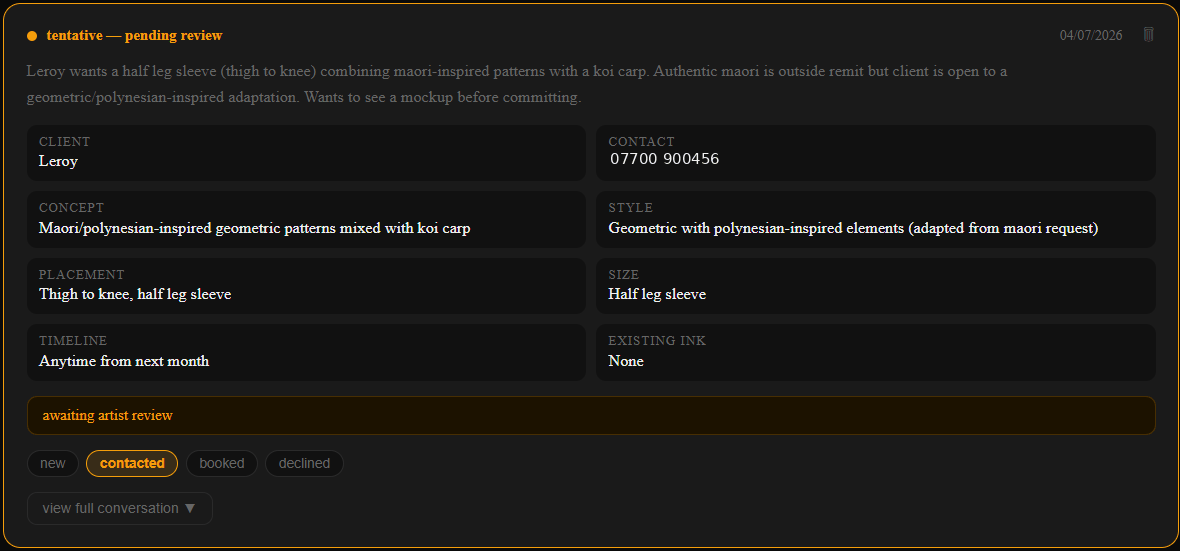The height and width of the screenshot is (551, 1180).
Task: Click the CONTACT field label
Action: (x=642, y=142)
